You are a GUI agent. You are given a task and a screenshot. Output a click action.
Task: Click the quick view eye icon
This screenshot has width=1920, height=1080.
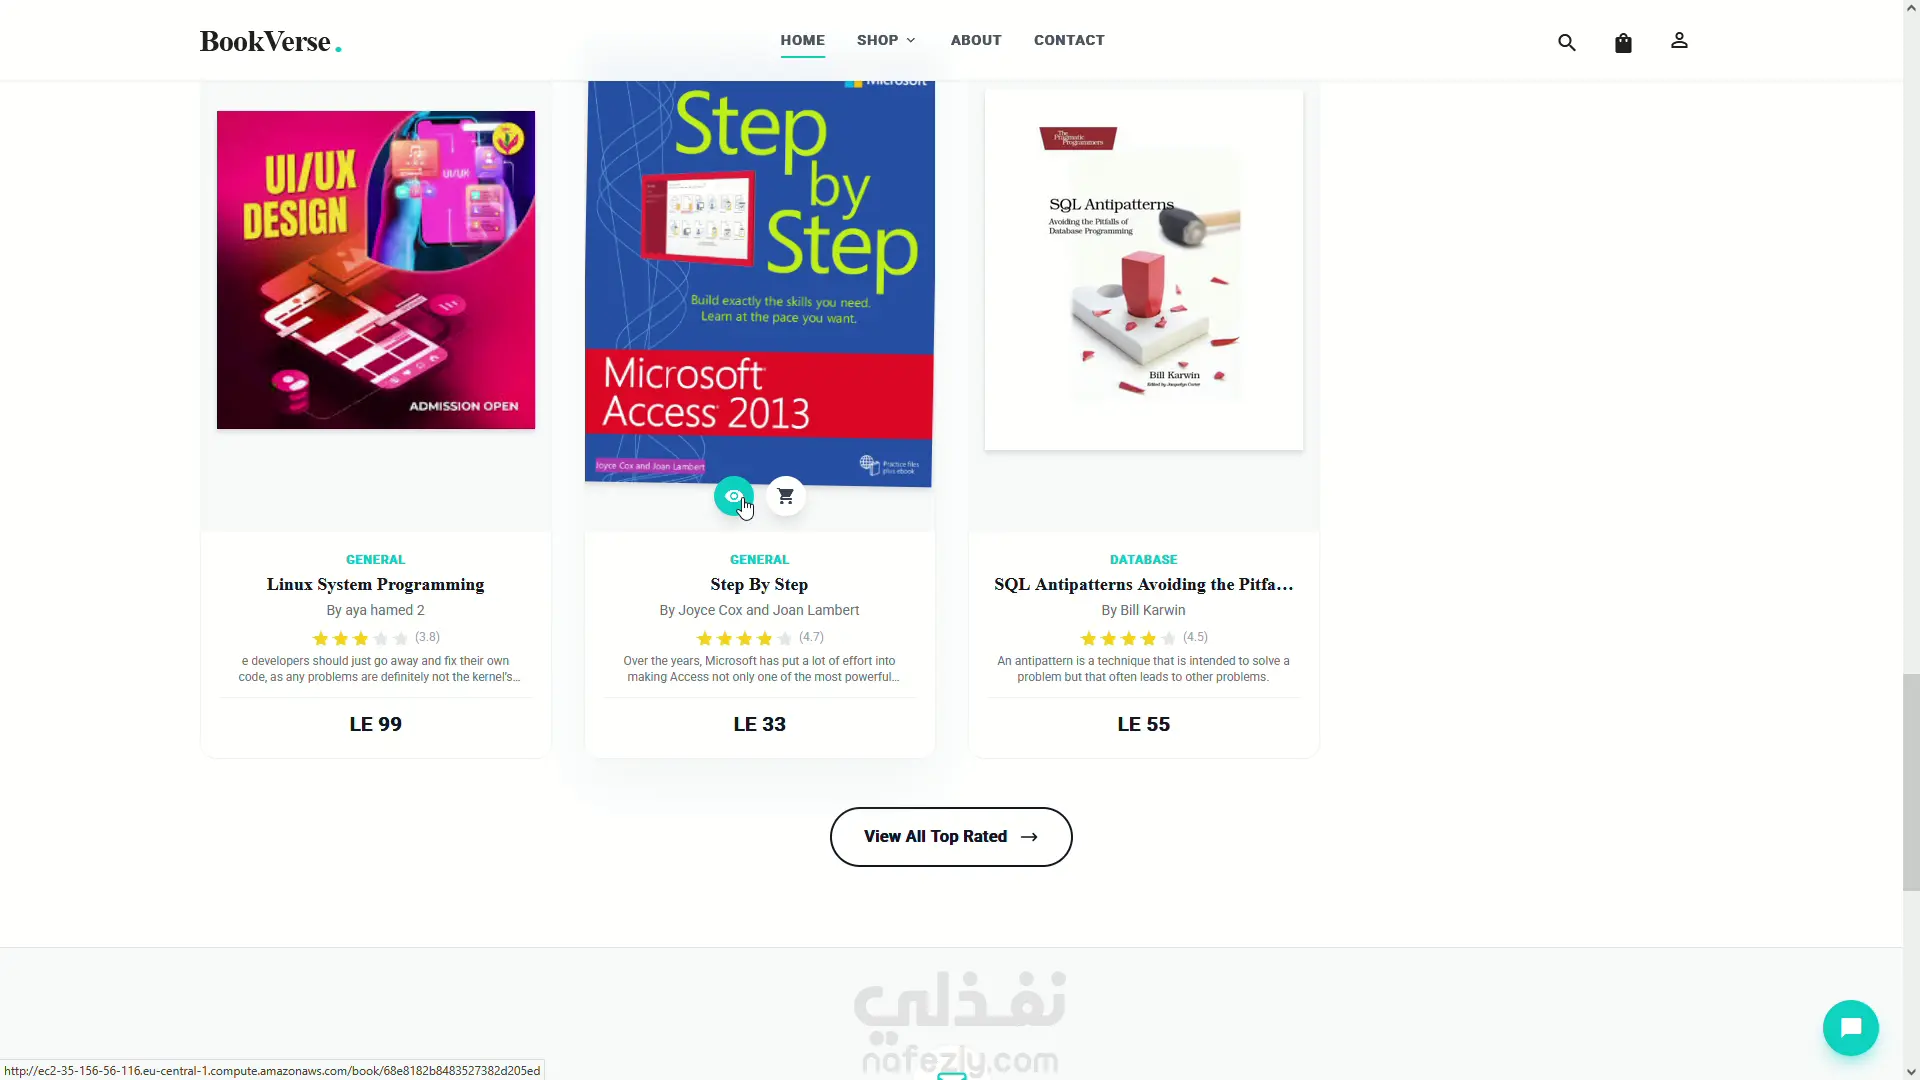click(x=734, y=496)
